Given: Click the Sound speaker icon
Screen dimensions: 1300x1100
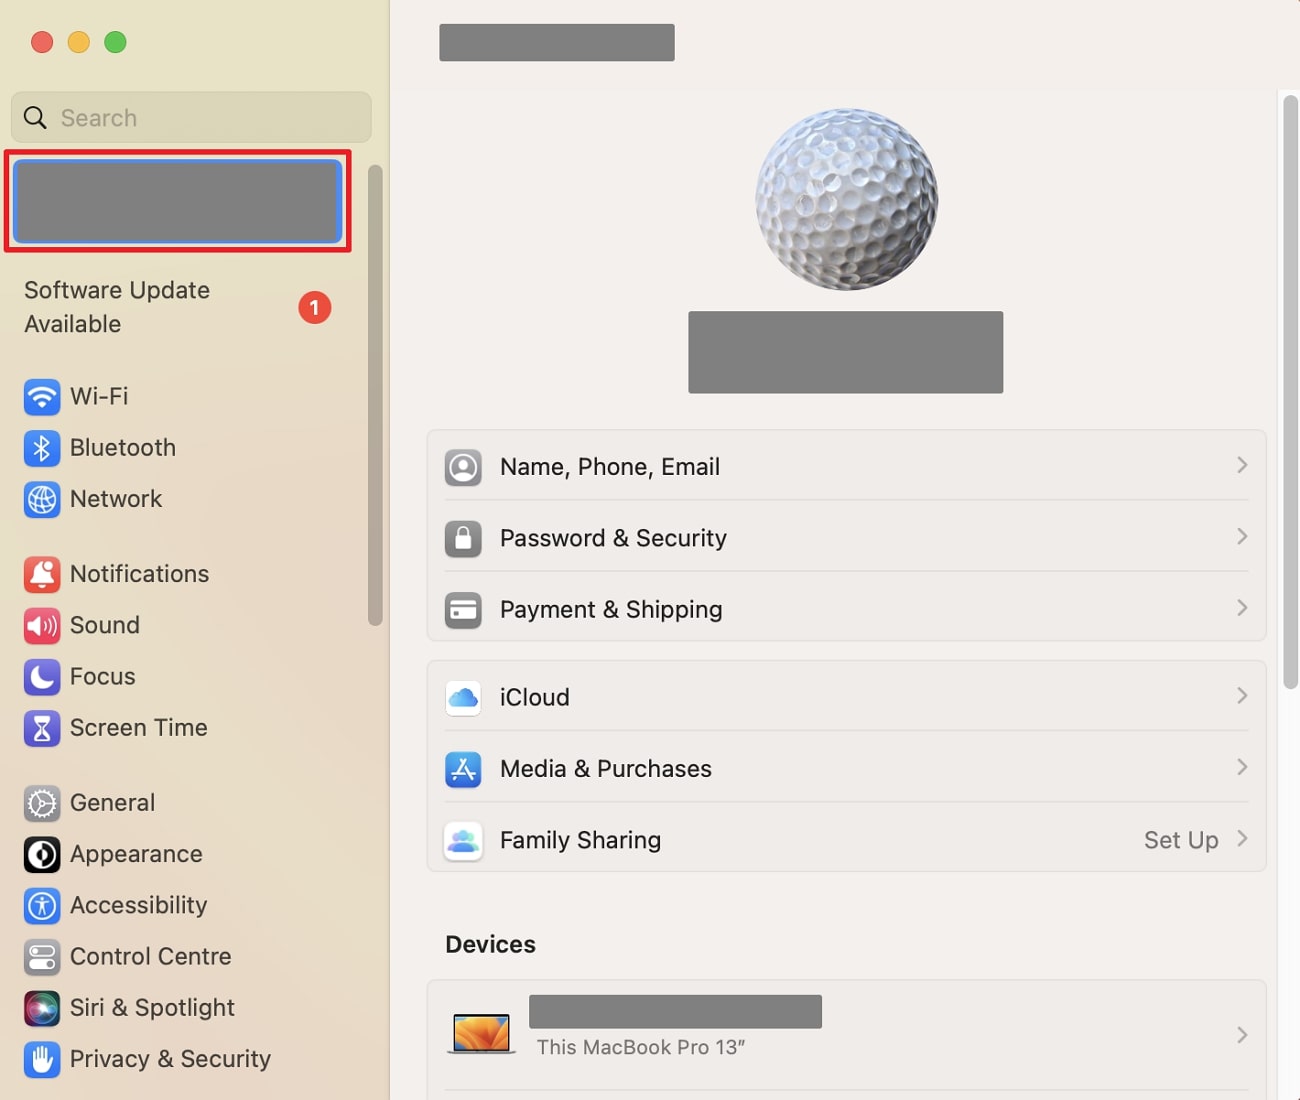Looking at the screenshot, I should [x=42, y=626].
